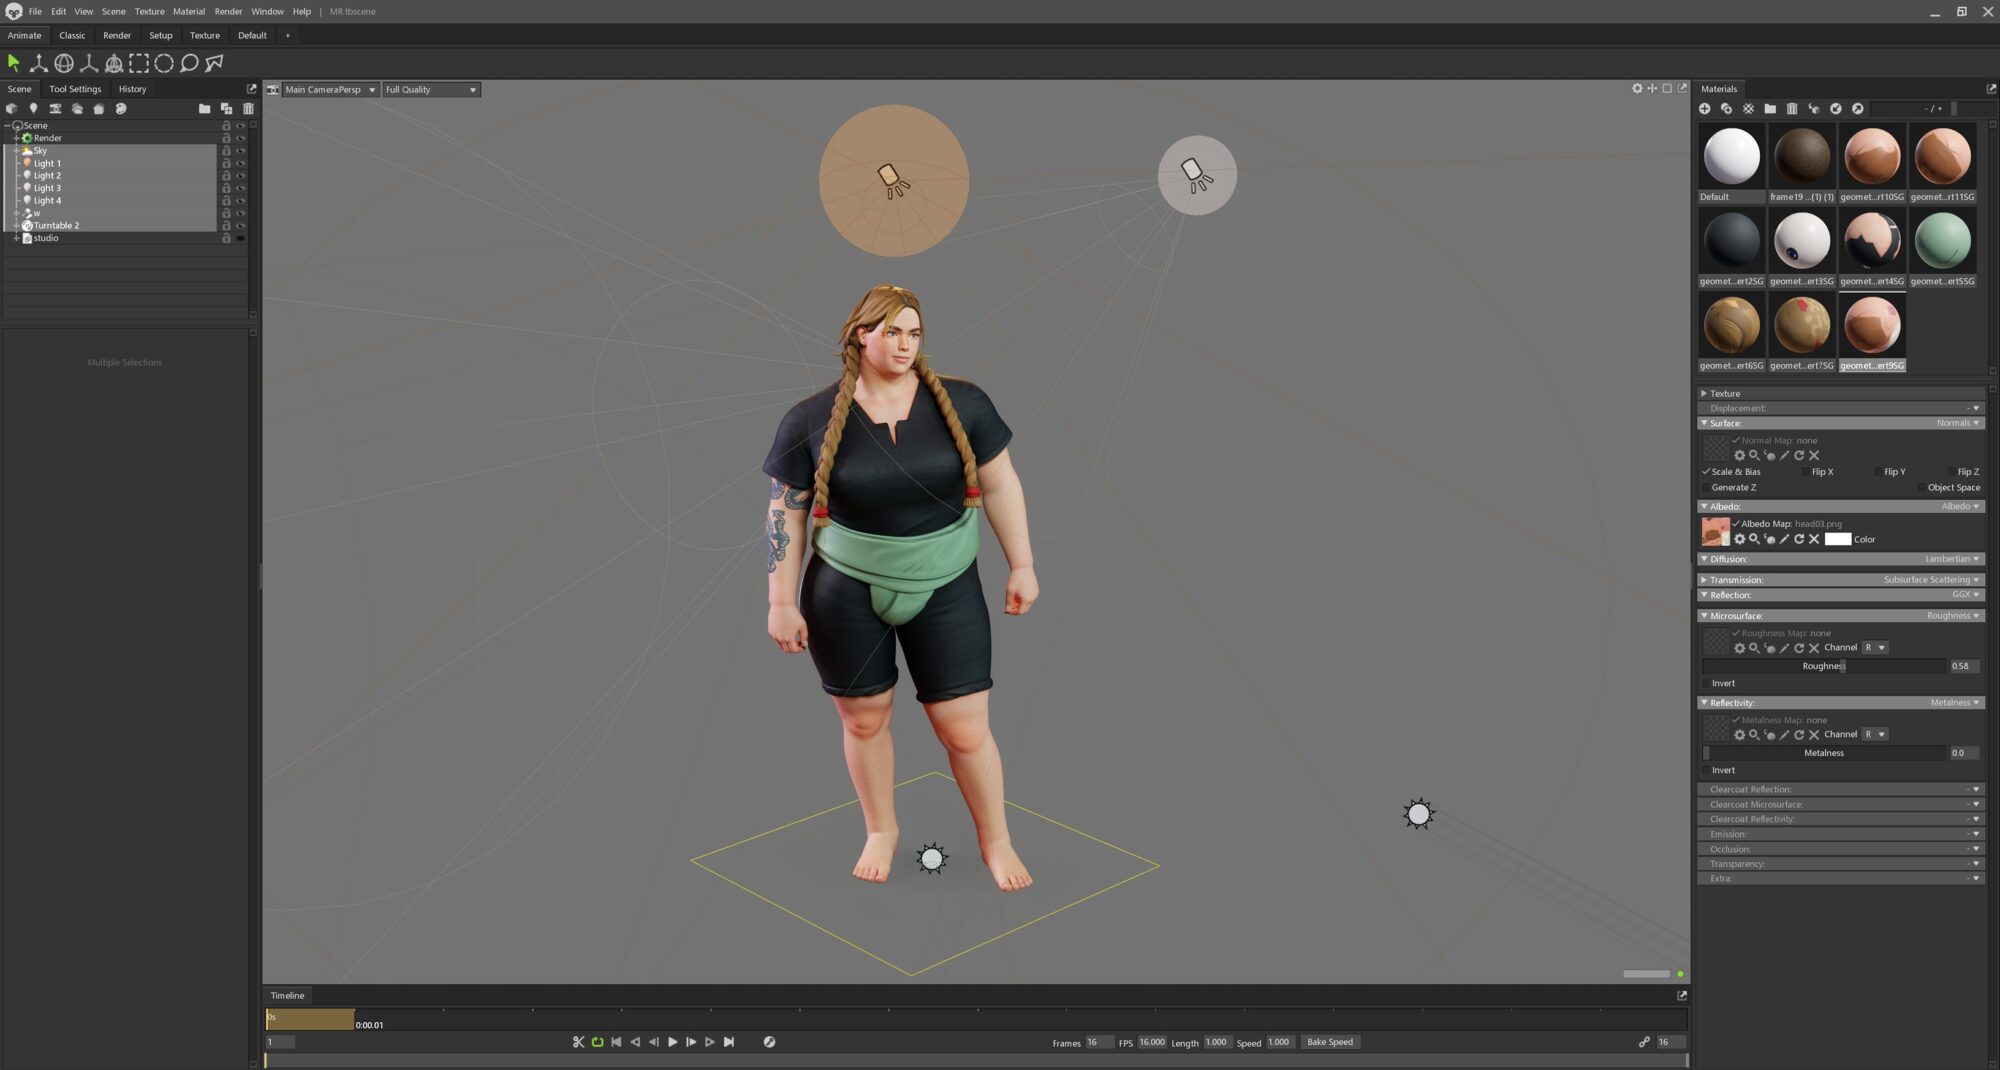Open viewport settings gear icon
Screen dimensions: 2000x1070
point(1637,89)
